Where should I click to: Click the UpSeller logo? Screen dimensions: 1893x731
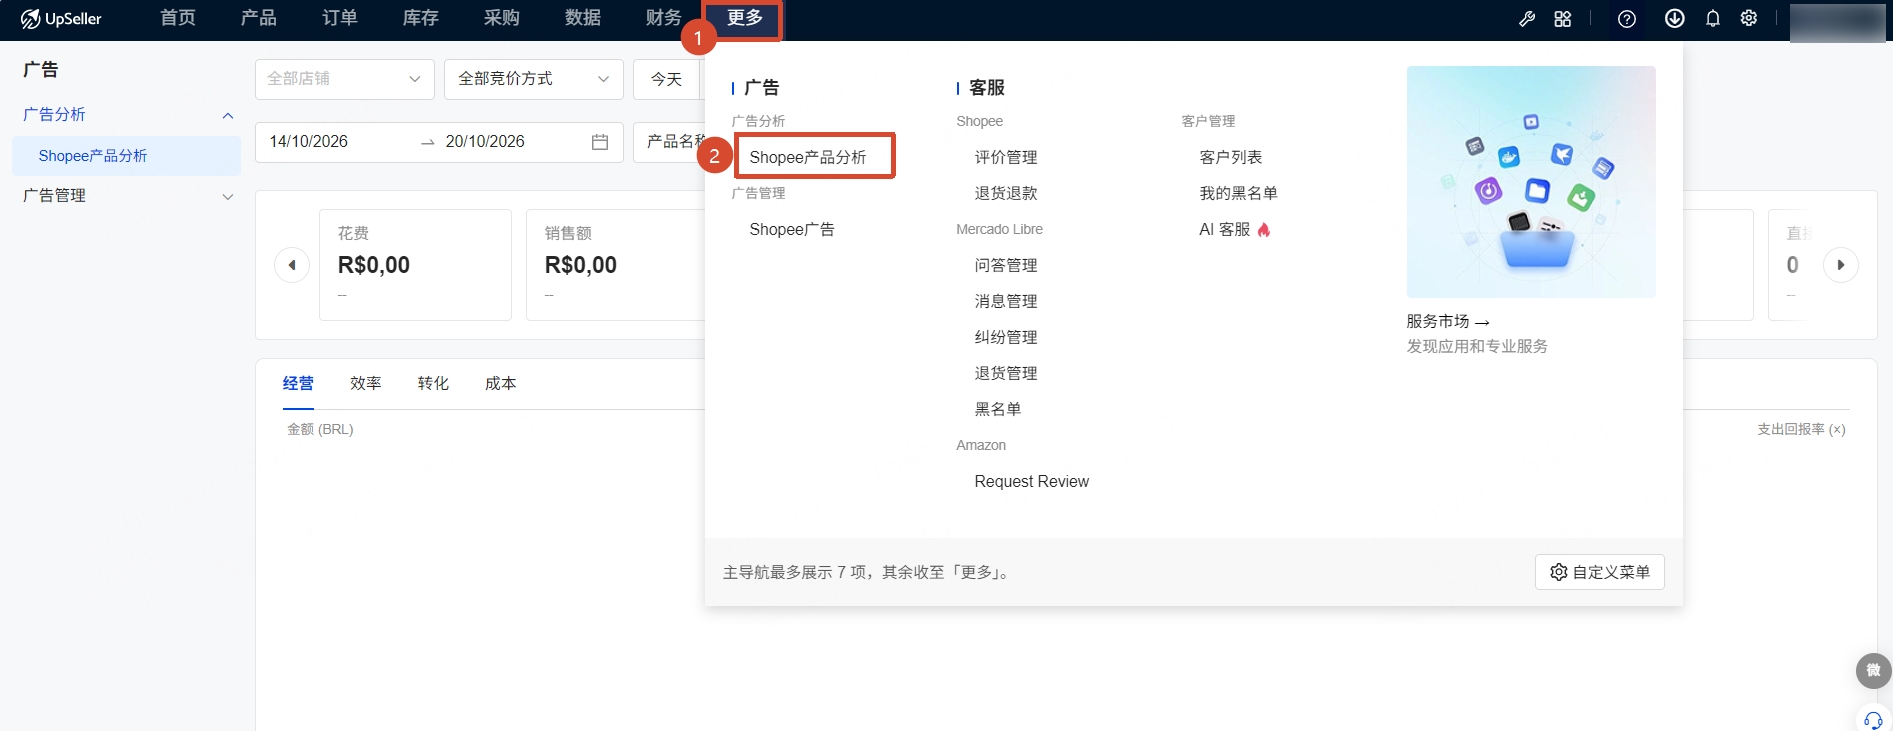coord(61,19)
